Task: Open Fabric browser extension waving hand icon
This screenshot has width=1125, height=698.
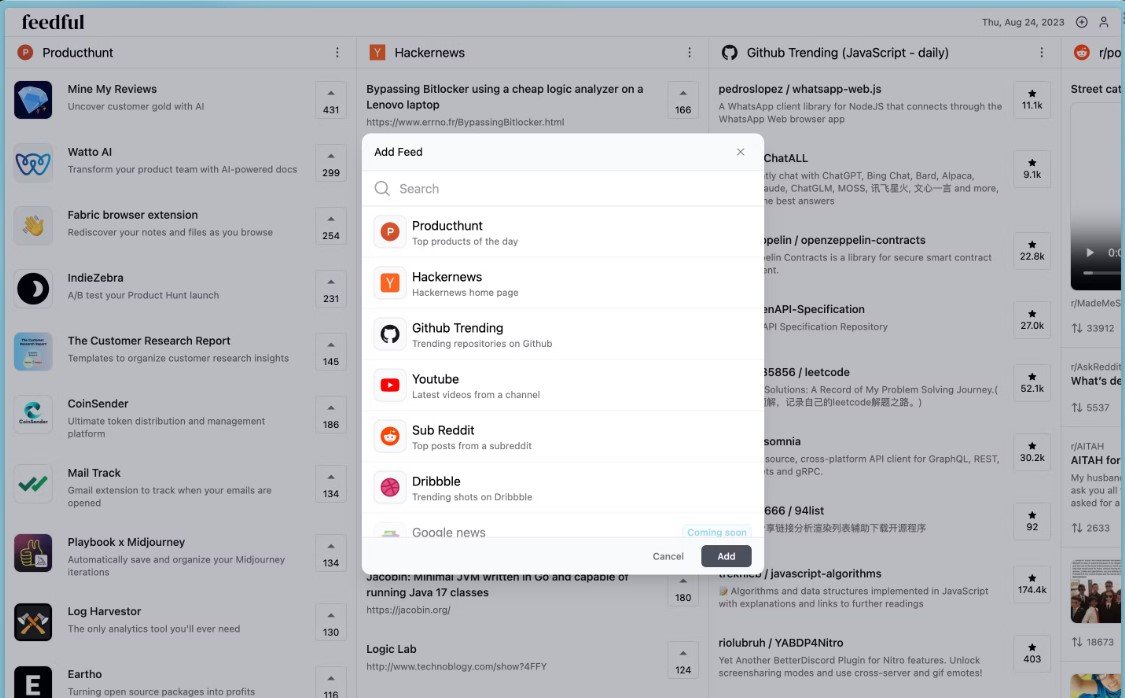Action: coord(33,226)
